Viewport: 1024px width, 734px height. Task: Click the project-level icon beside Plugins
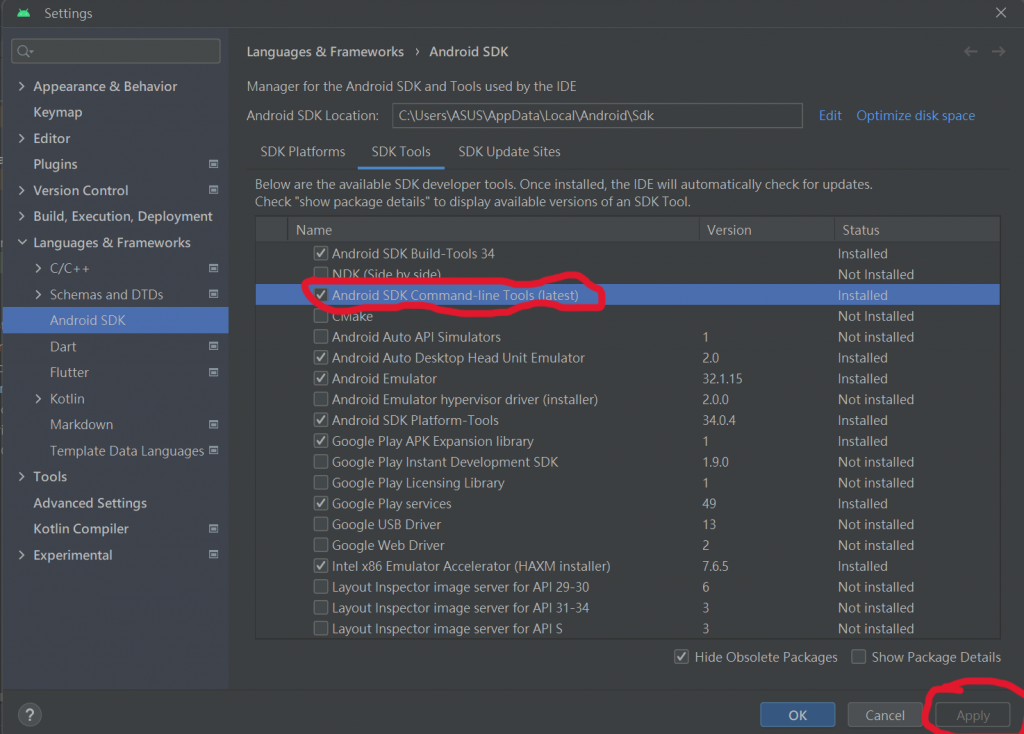[x=214, y=164]
